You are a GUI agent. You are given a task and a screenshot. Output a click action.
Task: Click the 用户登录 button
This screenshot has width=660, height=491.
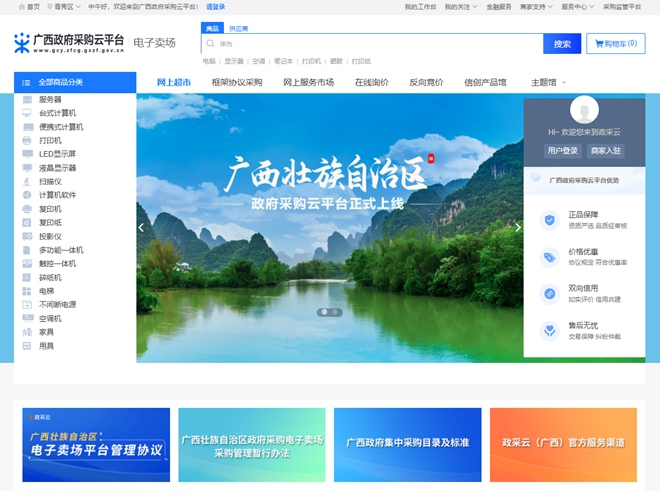pyautogui.click(x=562, y=151)
